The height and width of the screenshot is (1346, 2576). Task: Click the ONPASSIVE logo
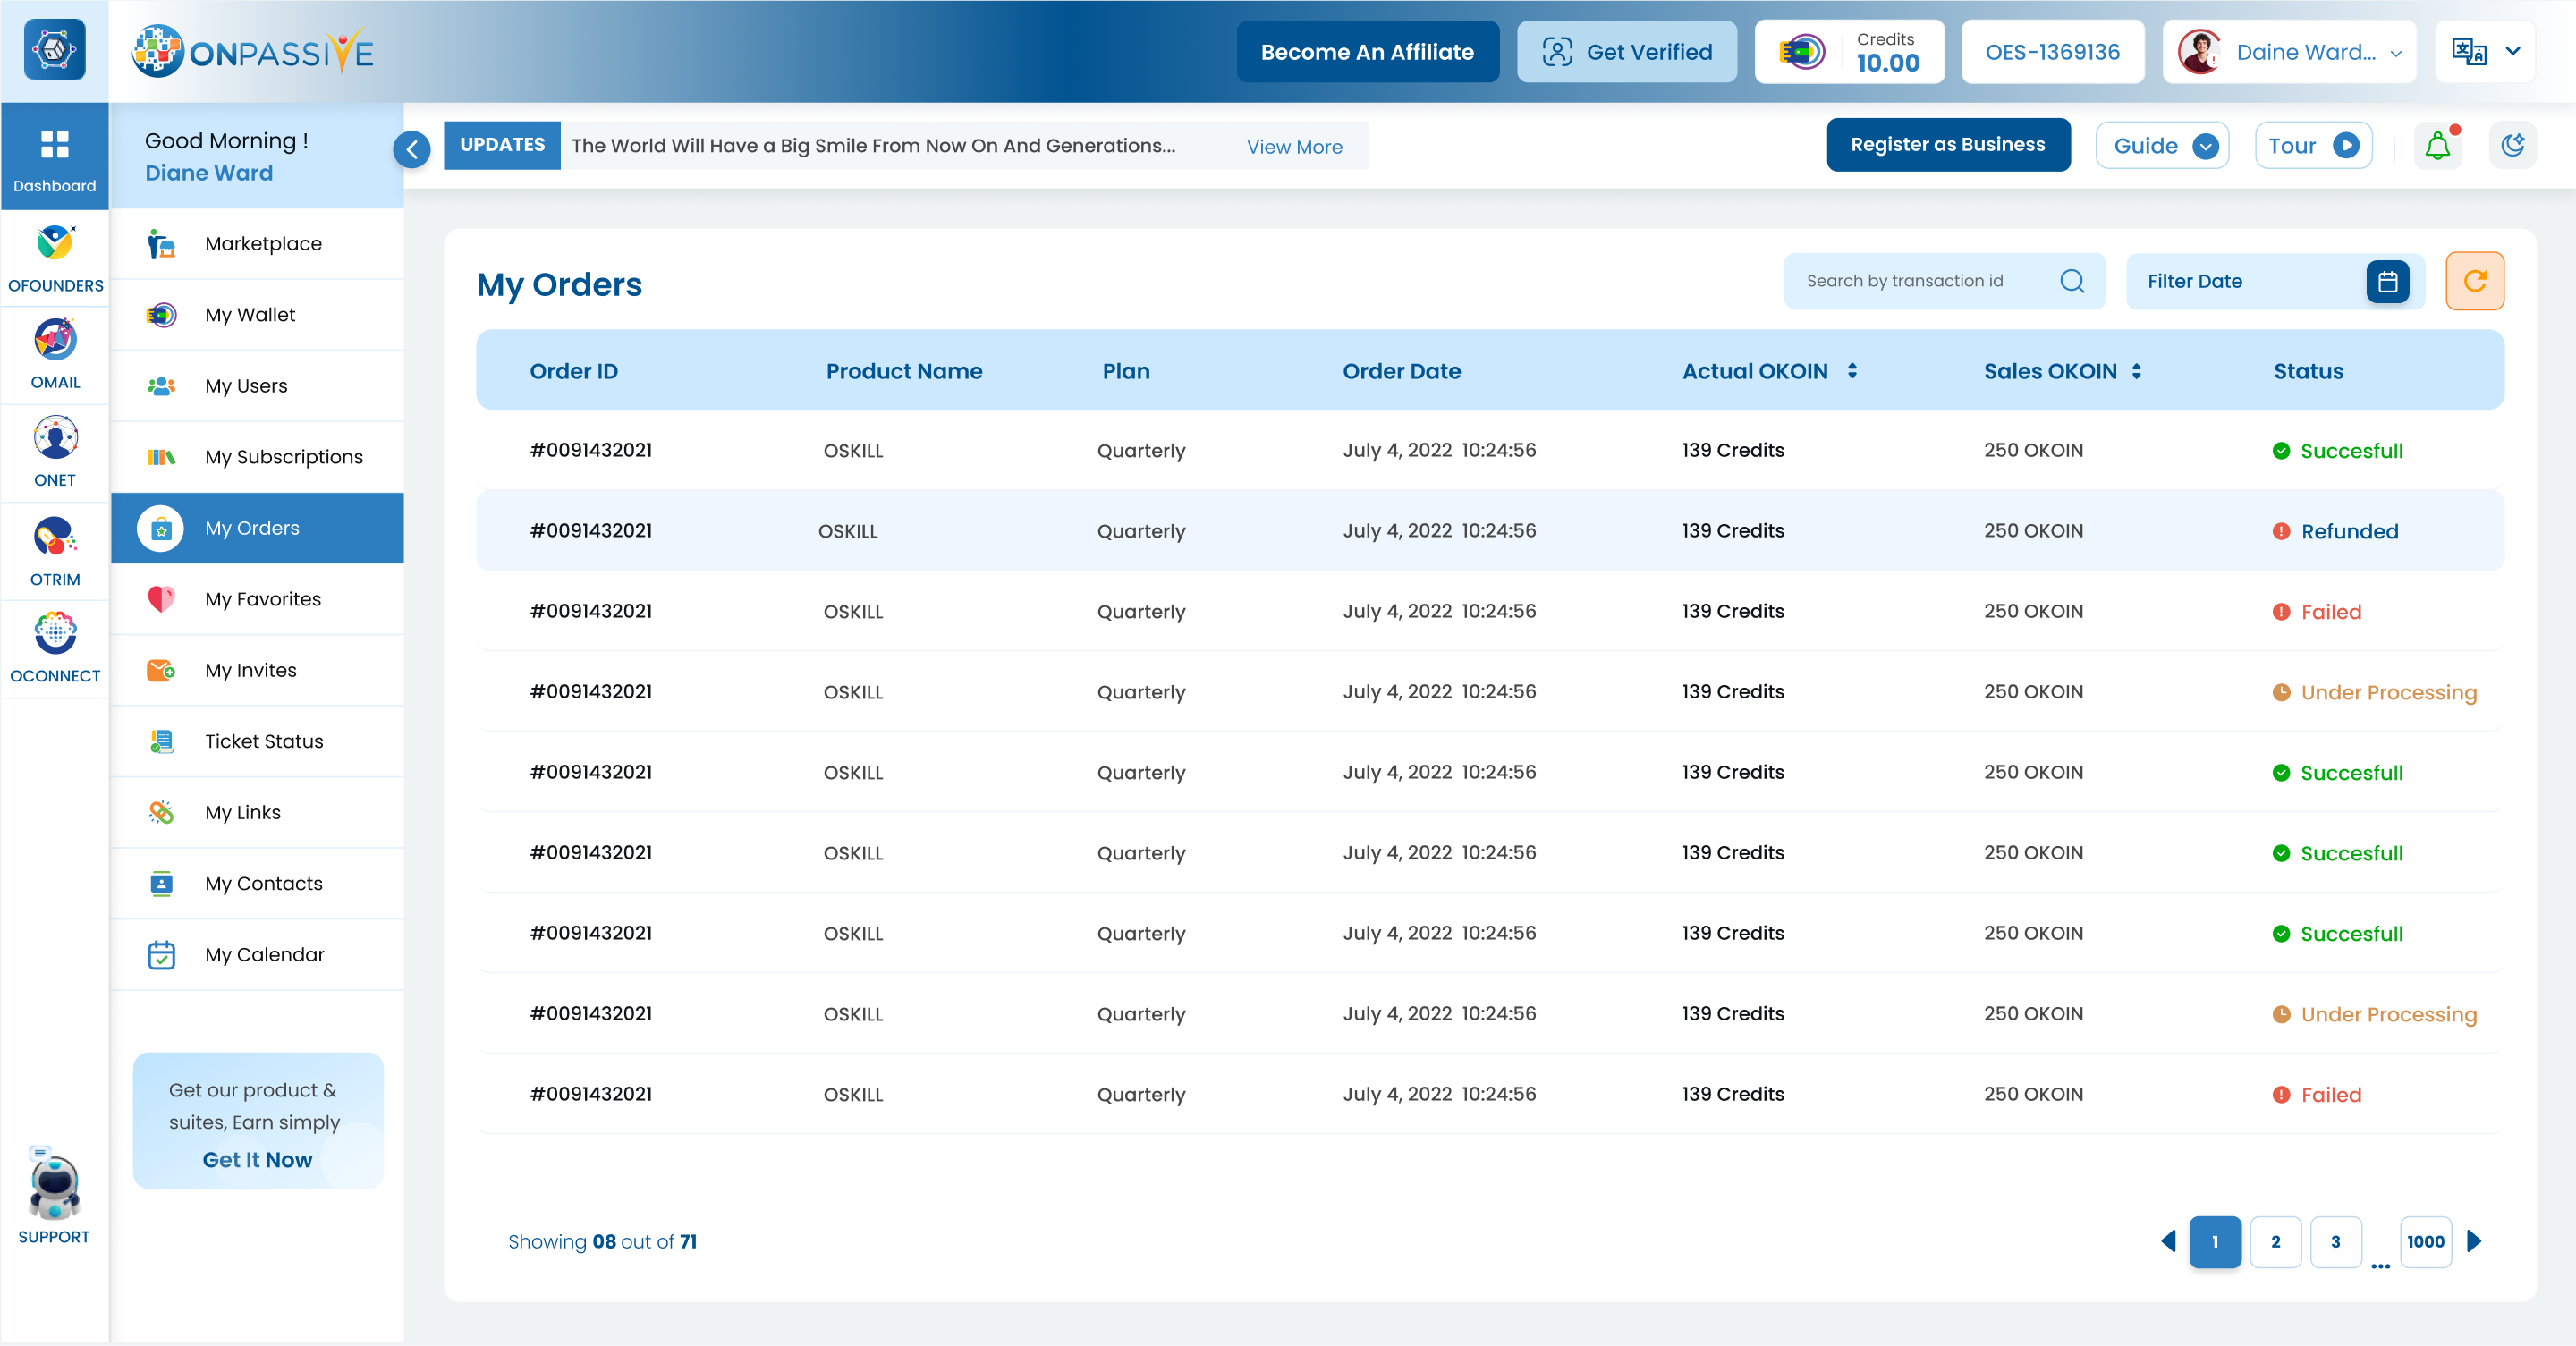(x=253, y=51)
